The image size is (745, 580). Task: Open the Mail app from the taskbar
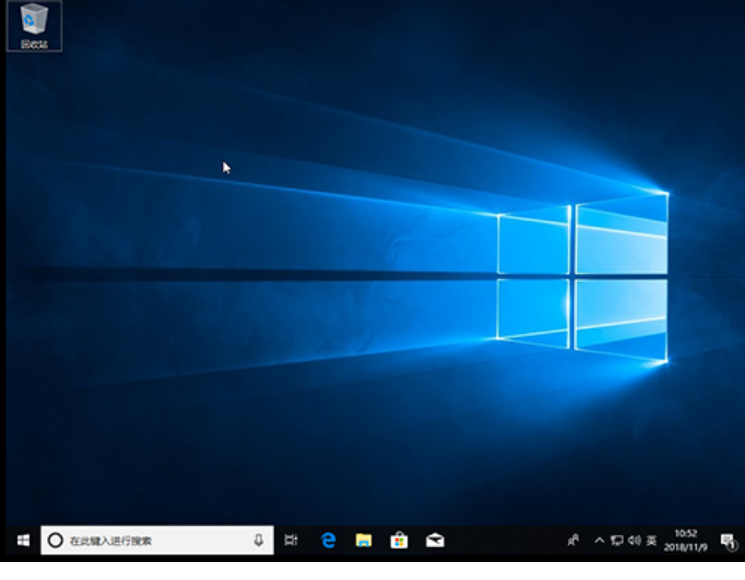(435, 540)
